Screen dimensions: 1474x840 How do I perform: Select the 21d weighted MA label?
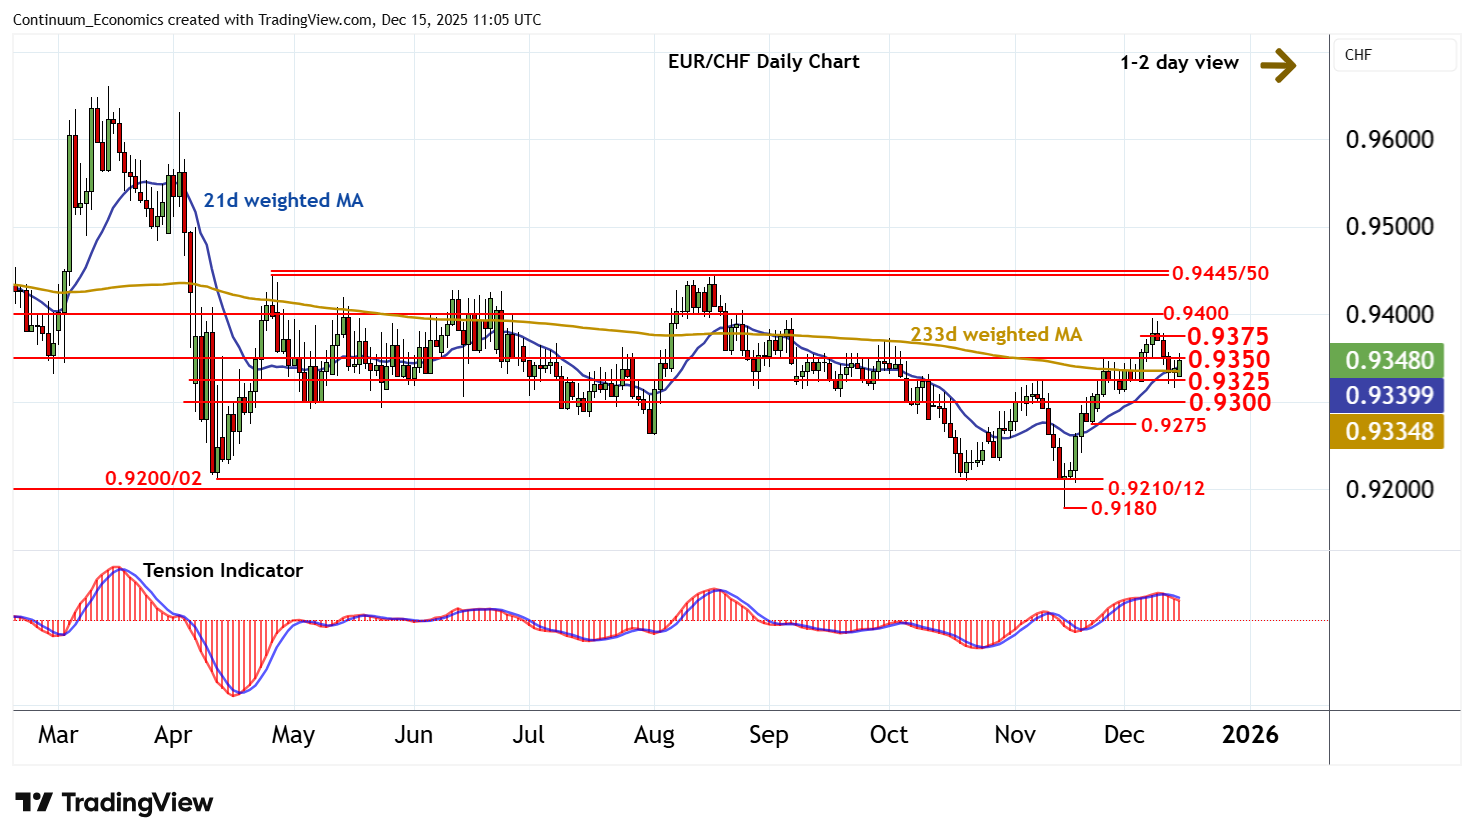tap(283, 201)
